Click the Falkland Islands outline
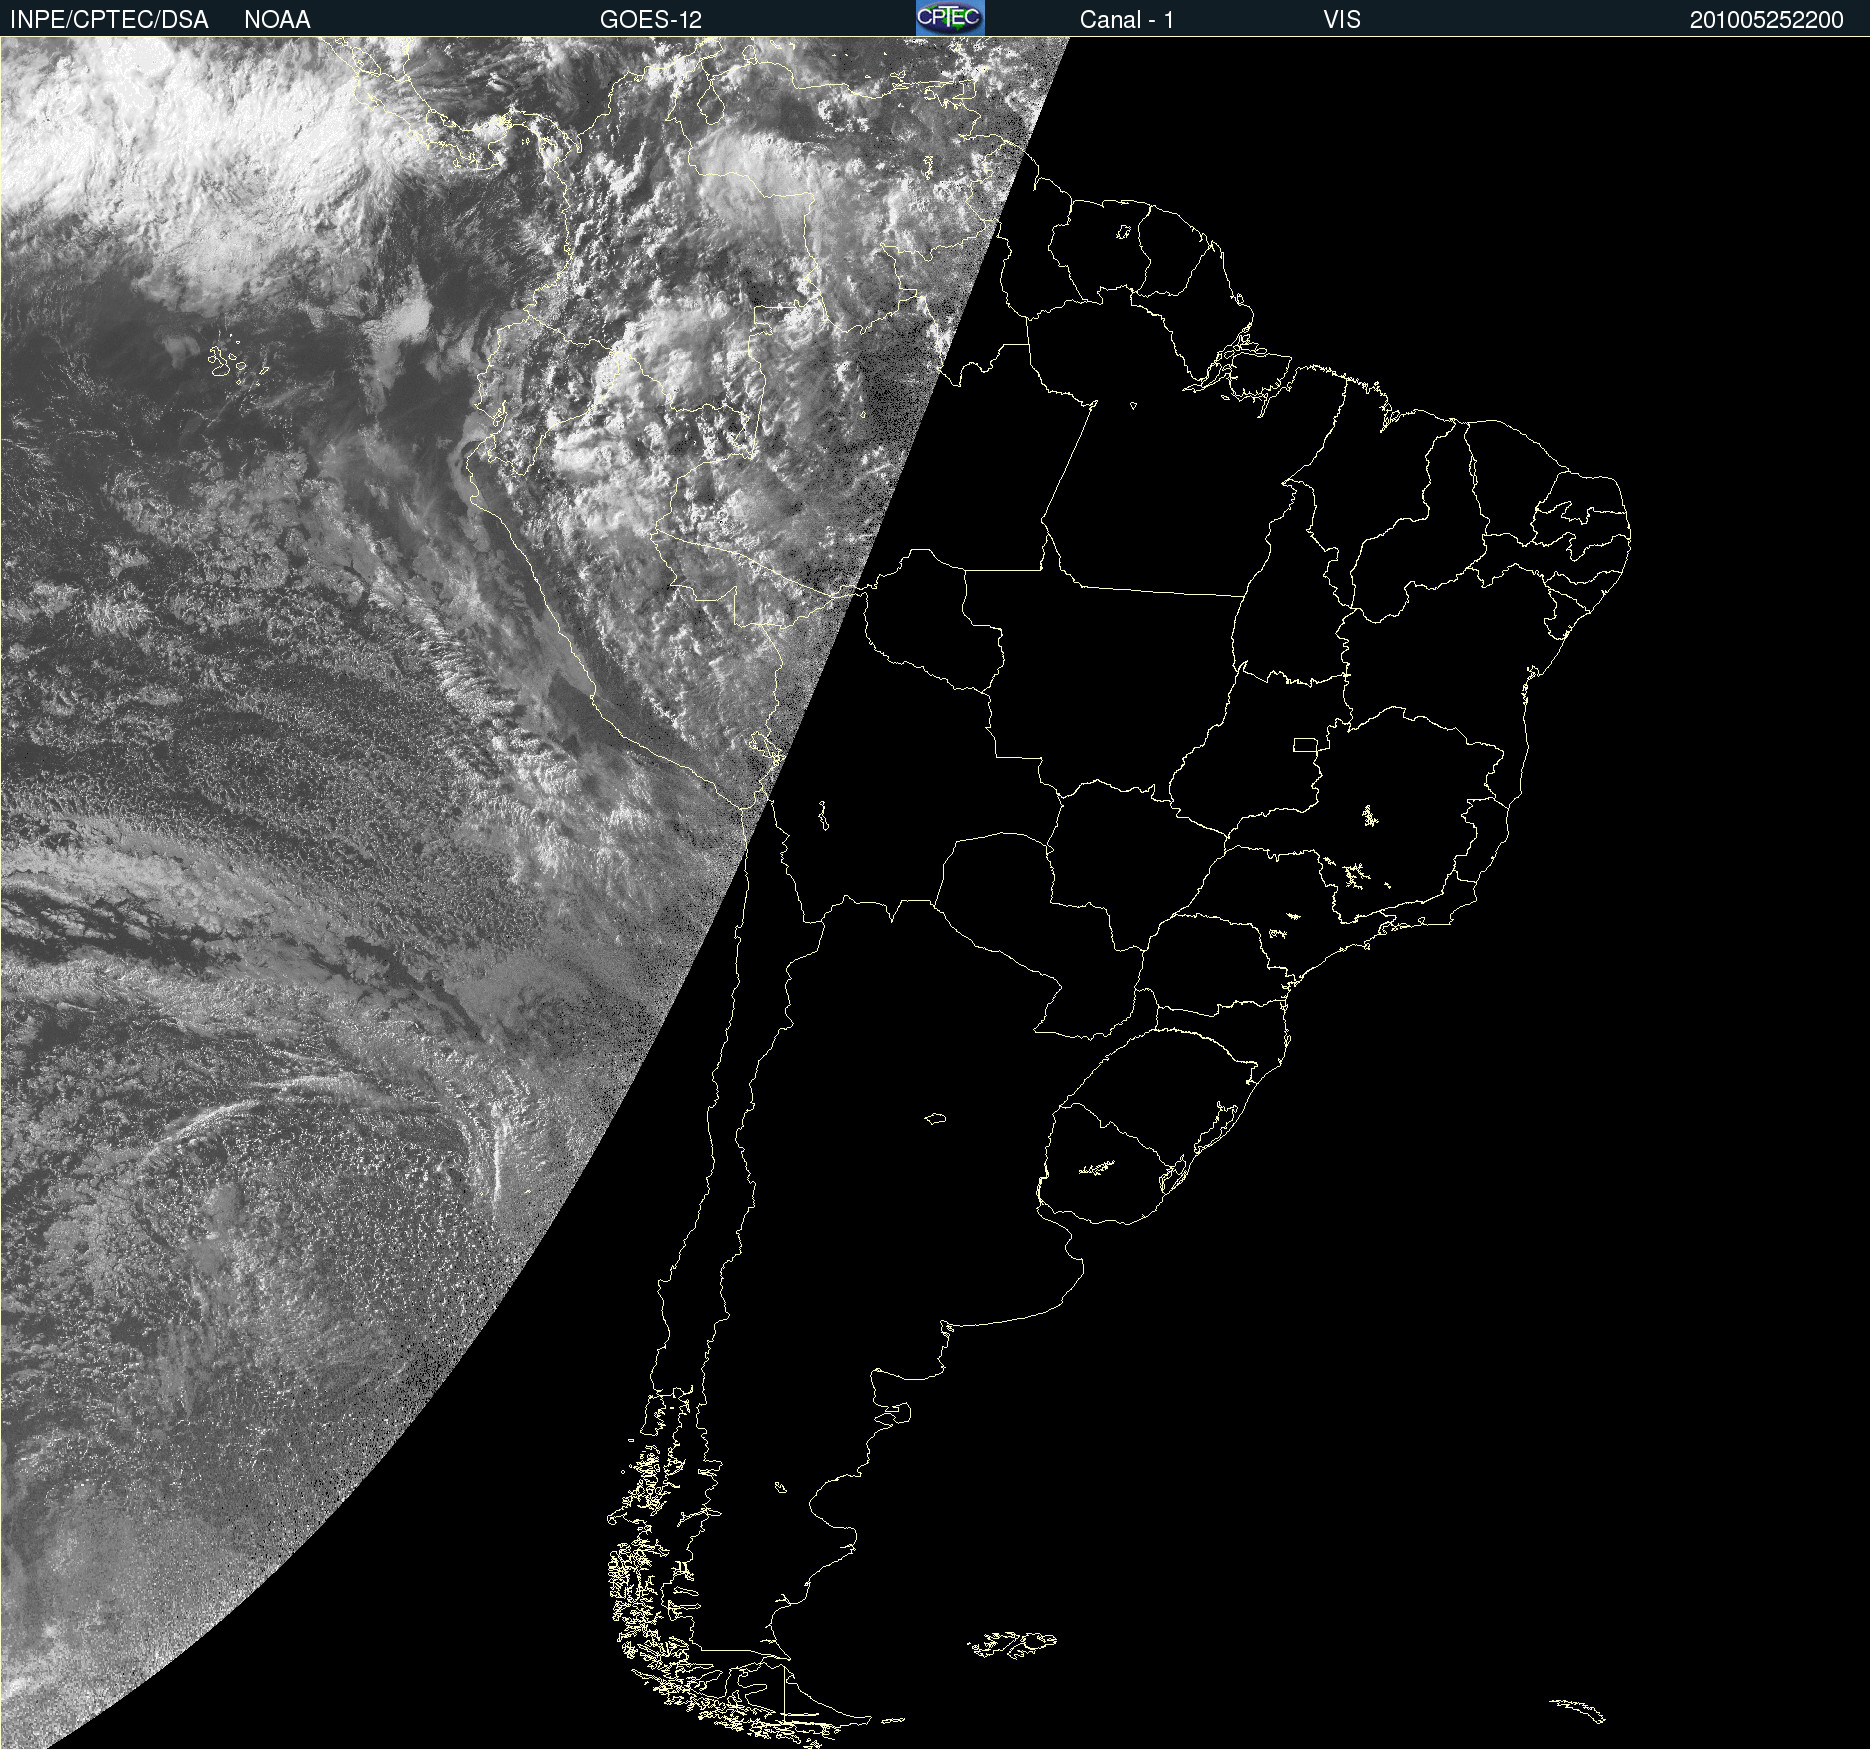Image resolution: width=1870 pixels, height=1750 pixels. [x=1011, y=1645]
